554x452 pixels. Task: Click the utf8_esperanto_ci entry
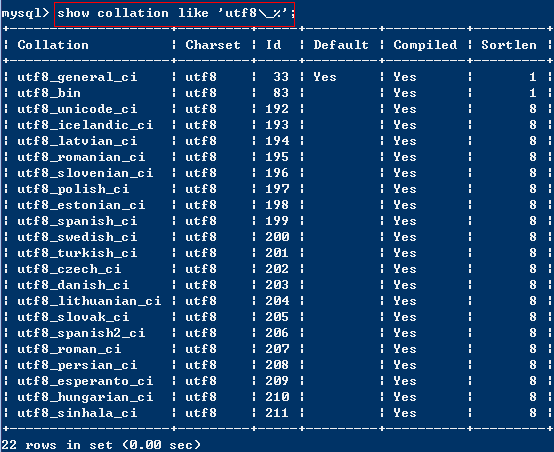click(x=85, y=381)
